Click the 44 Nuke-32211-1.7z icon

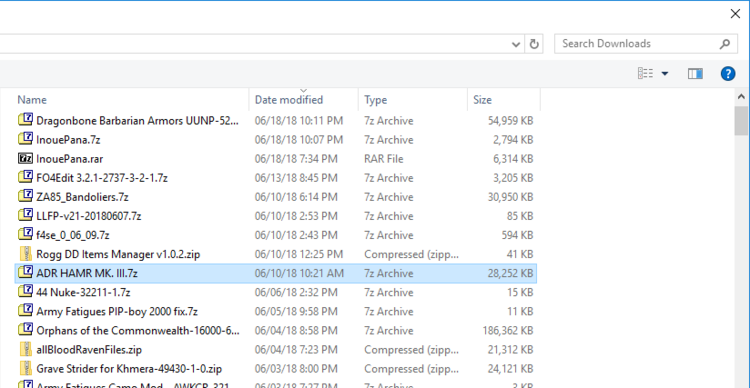(x=25, y=292)
